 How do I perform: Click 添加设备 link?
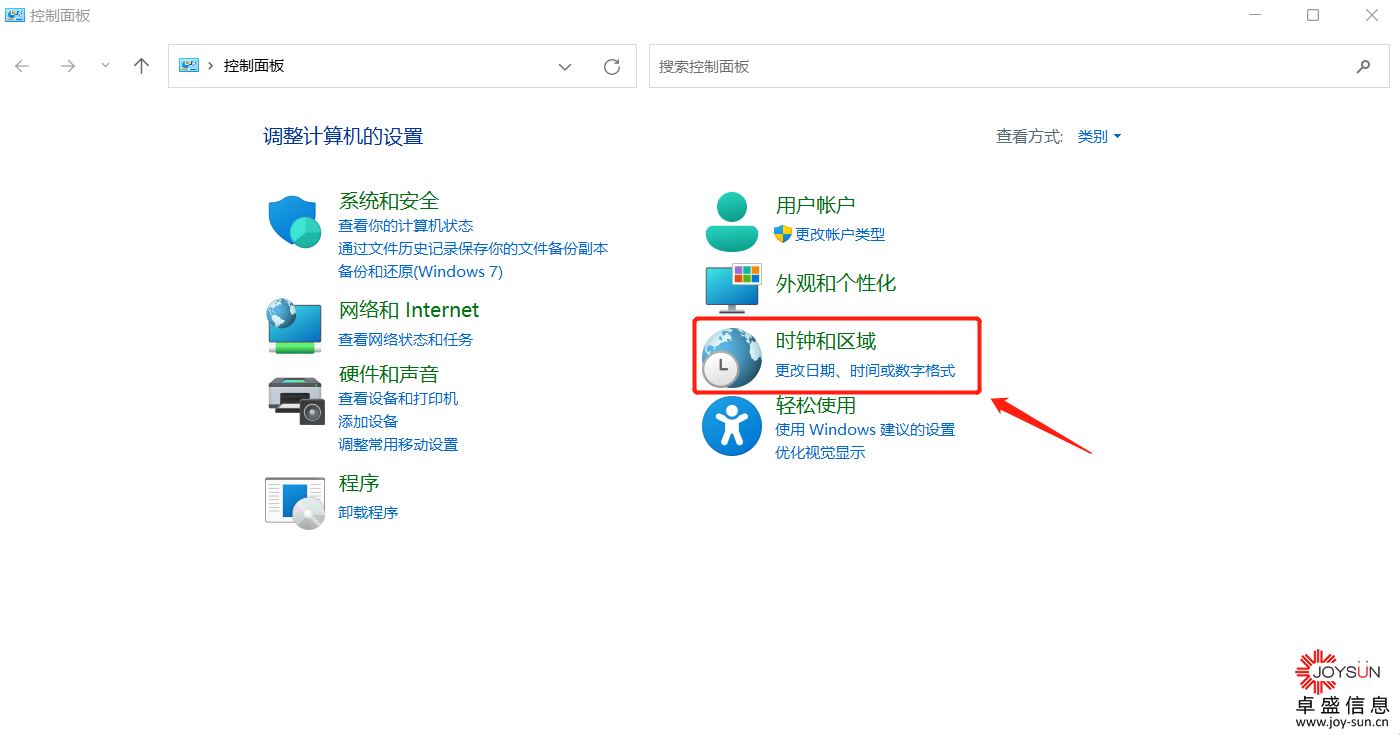tap(368, 422)
